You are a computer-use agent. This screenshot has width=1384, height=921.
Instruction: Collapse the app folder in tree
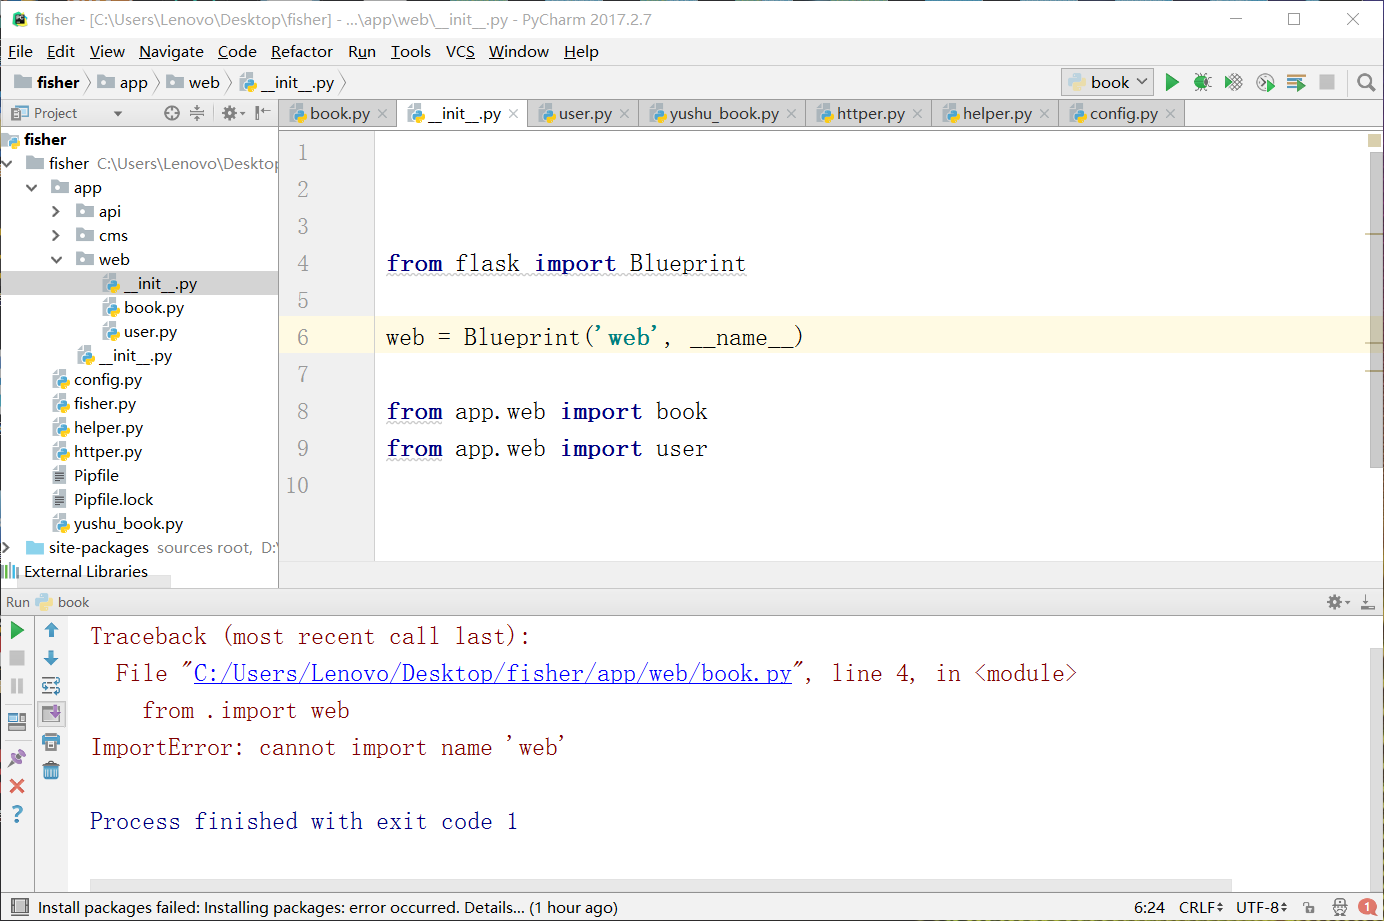click(31, 187)
